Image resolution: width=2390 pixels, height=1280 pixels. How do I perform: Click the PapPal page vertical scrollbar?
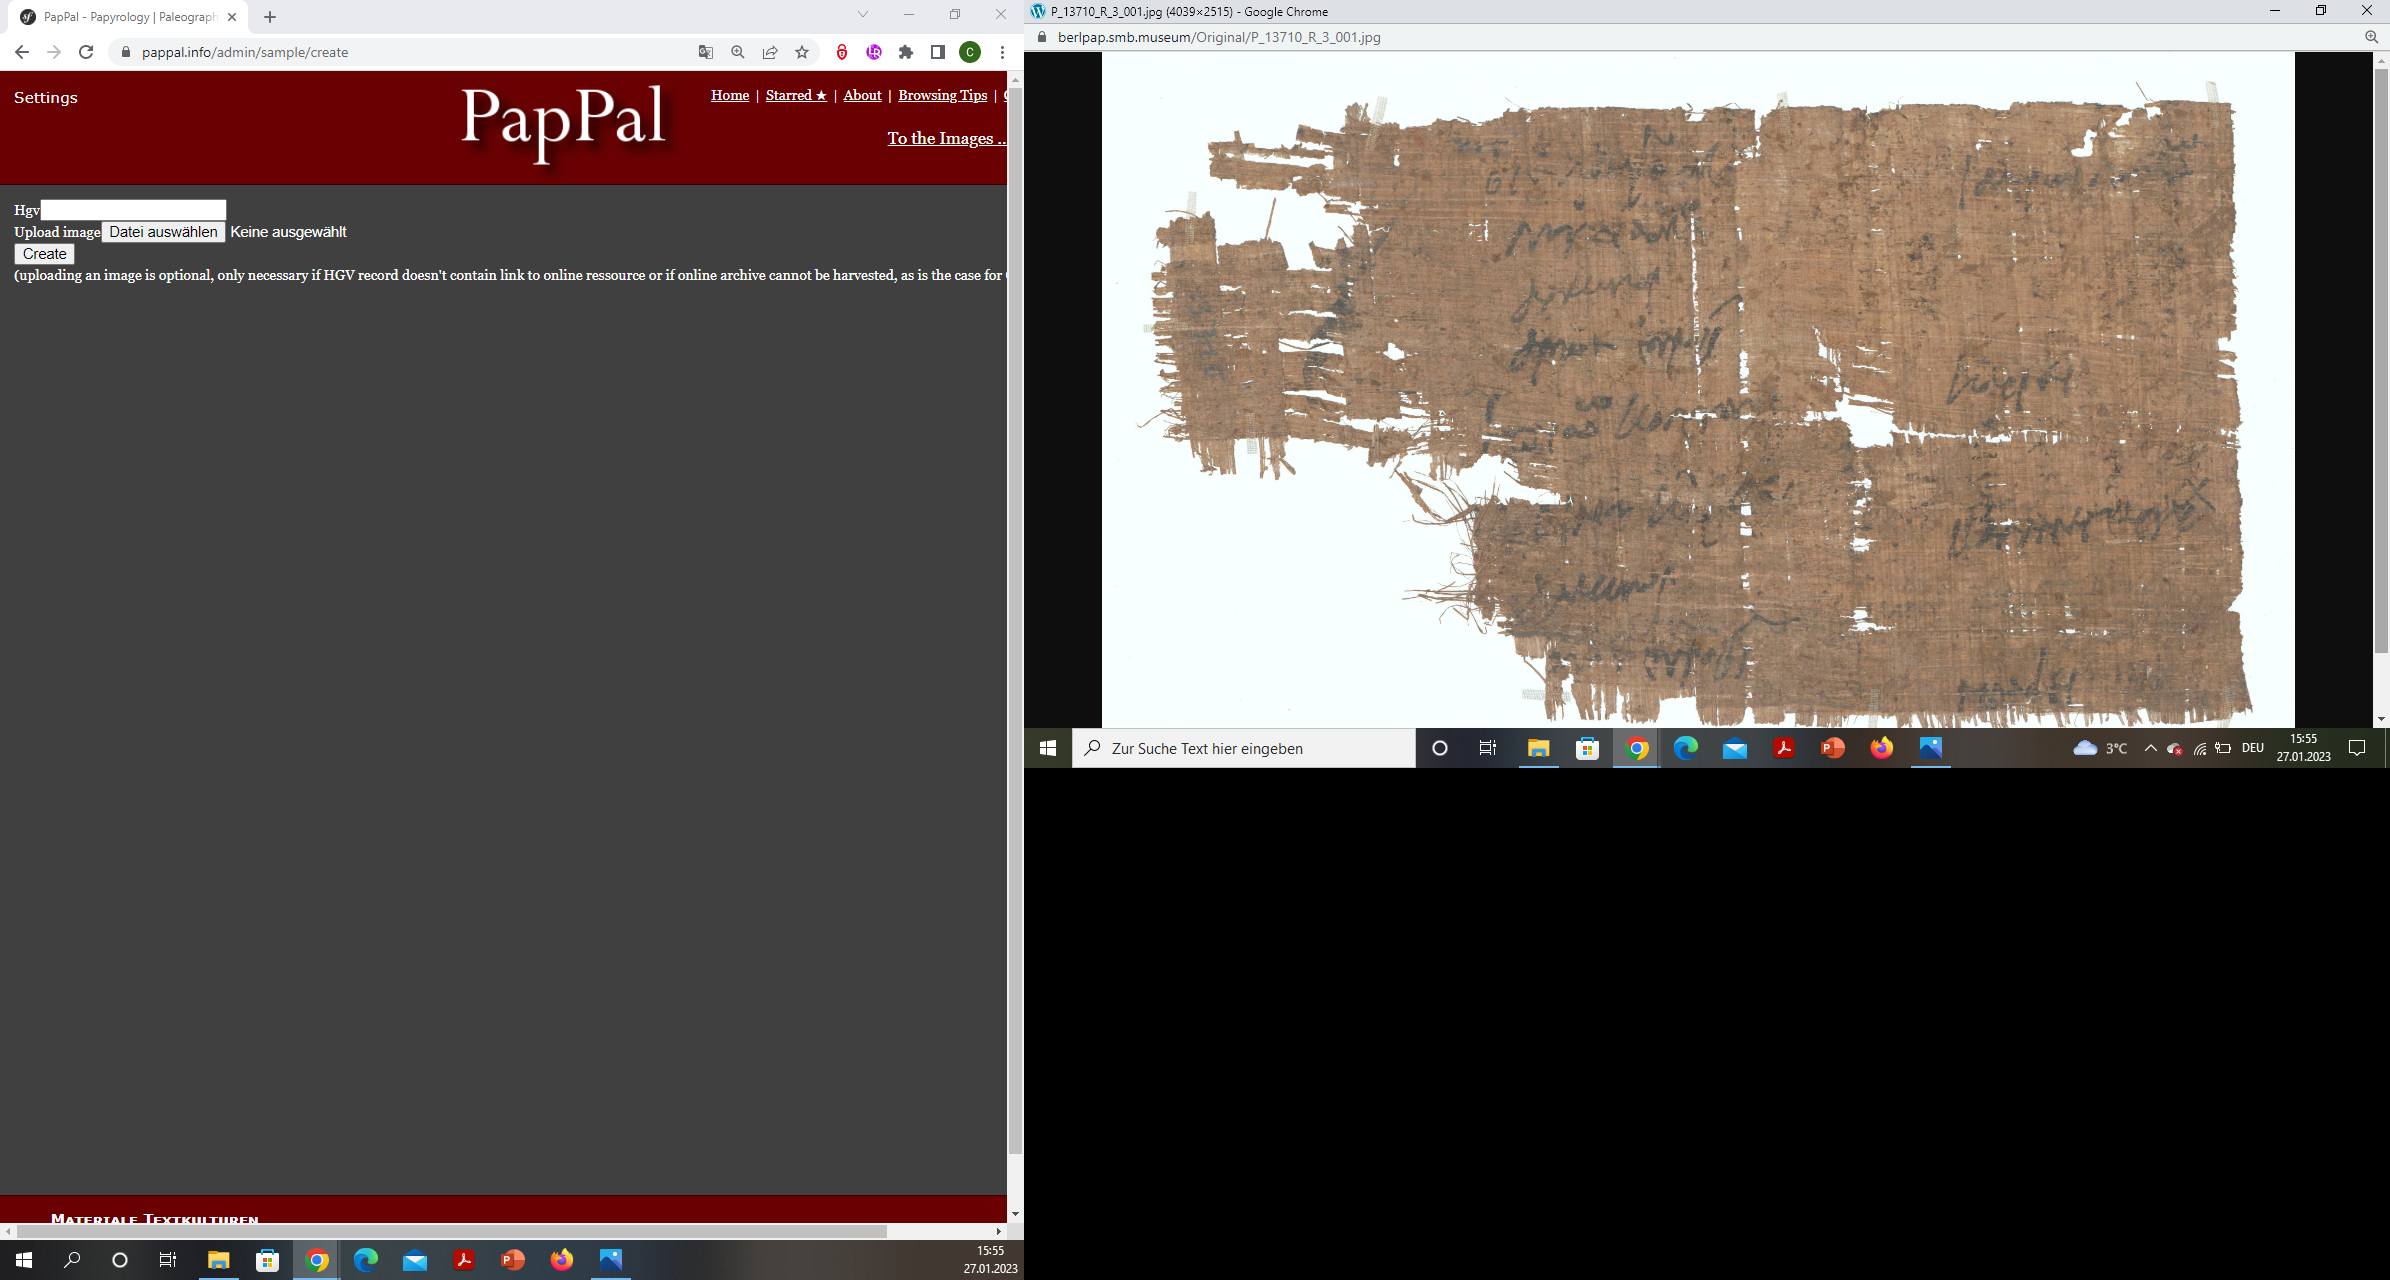click(x=1015, y=620)
